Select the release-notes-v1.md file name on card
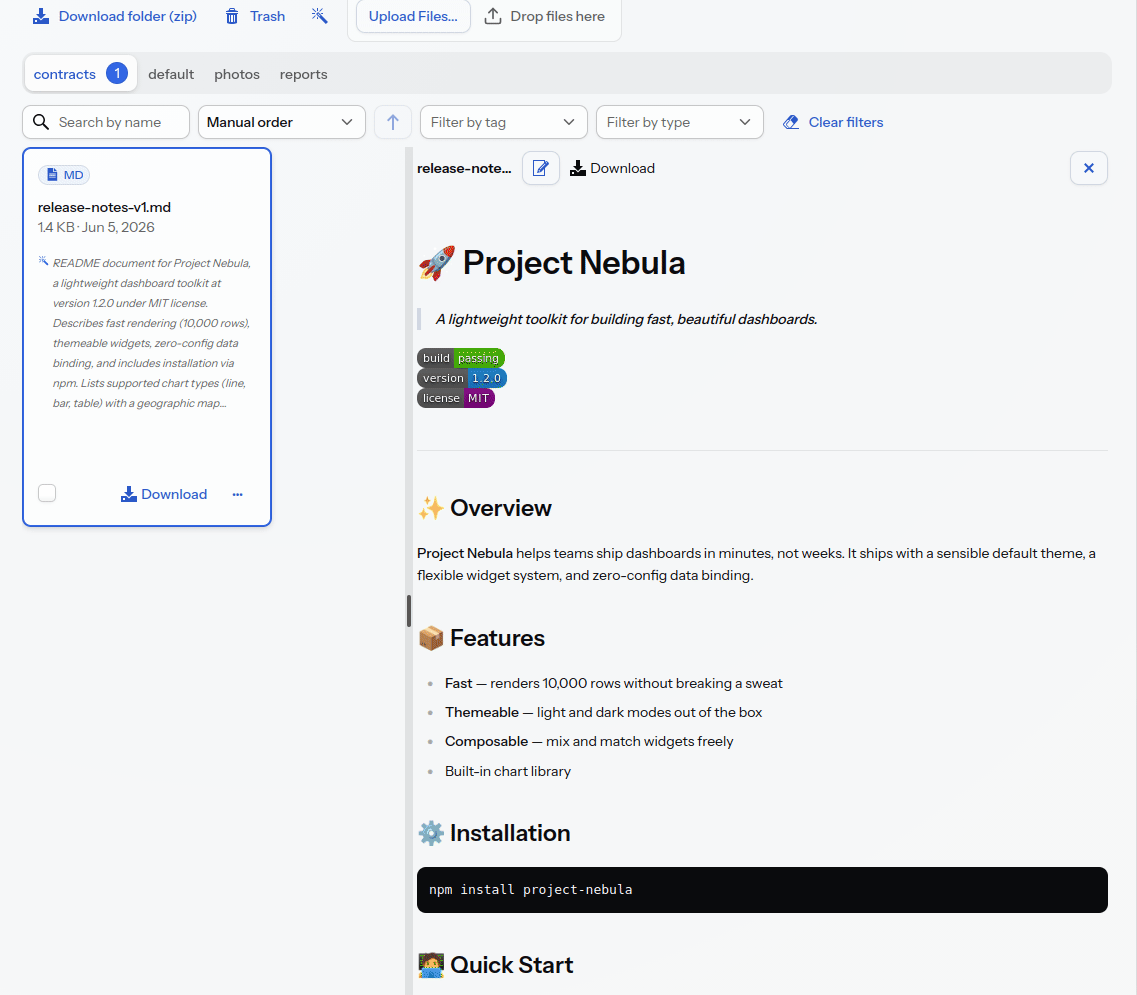This screenshot has width=1137, height=995. 104,207
